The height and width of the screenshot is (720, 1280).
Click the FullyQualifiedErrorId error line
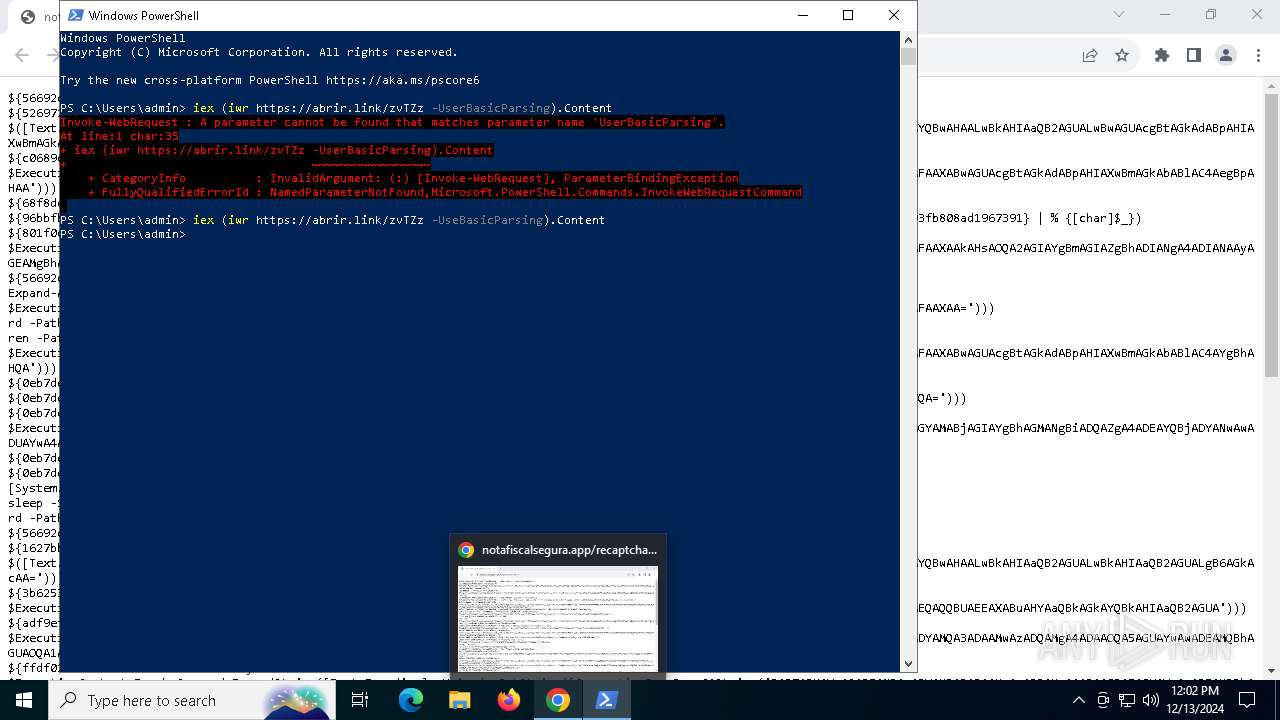click(445, 192)
